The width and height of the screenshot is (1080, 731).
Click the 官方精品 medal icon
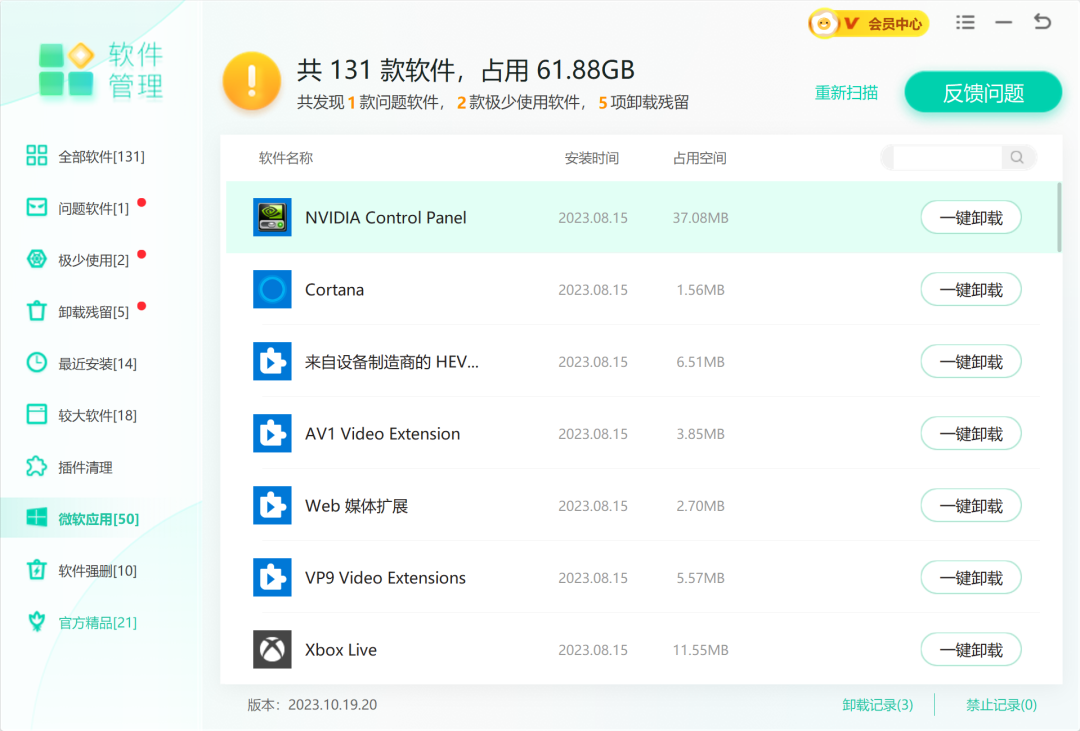[37, 621]
